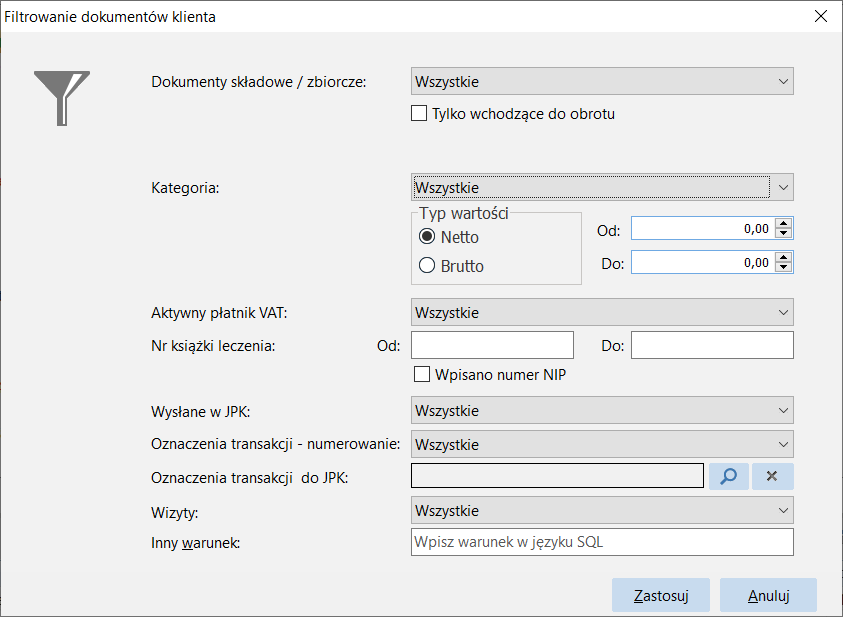Clear JPK transaction markings with X icon

click(x=772, y=476)
